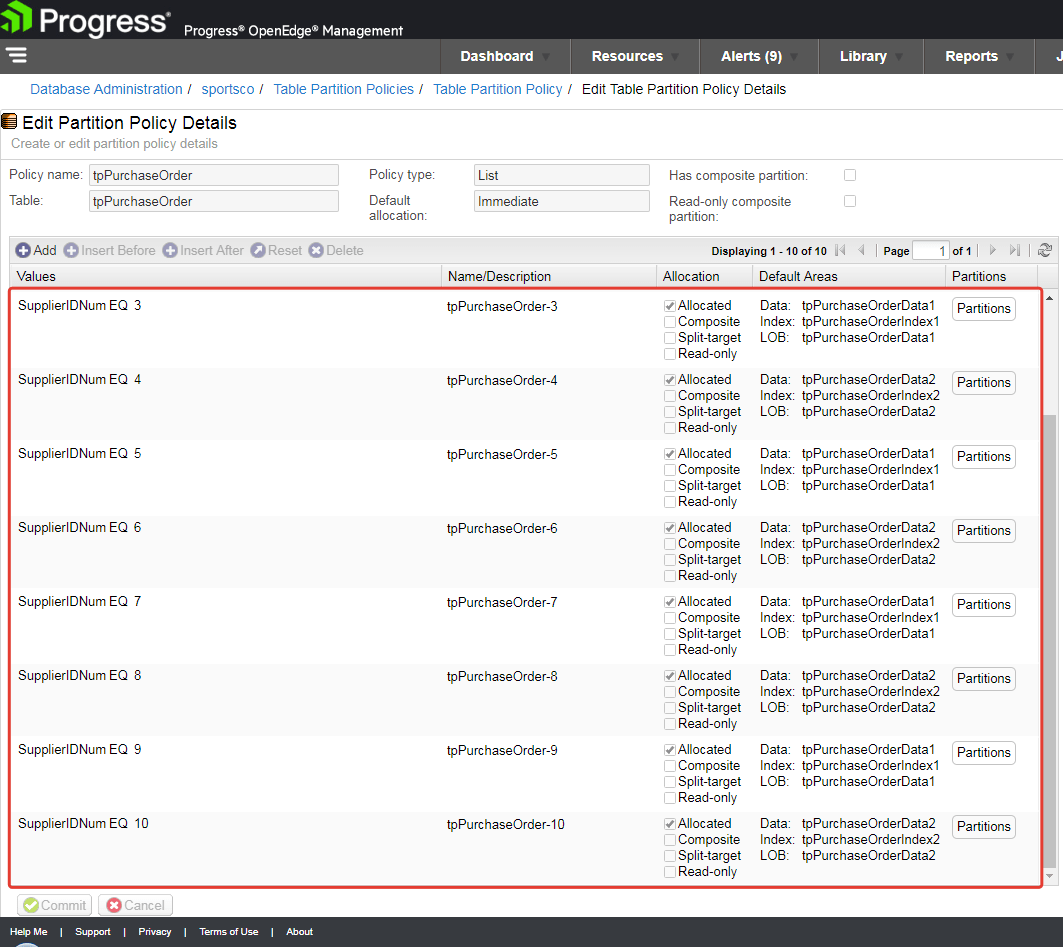This screenshot has width=1063, height=947.
Task: Toggle Read-only checkbox for tpPurchaseOrder-10
Action: coord(670,872)
